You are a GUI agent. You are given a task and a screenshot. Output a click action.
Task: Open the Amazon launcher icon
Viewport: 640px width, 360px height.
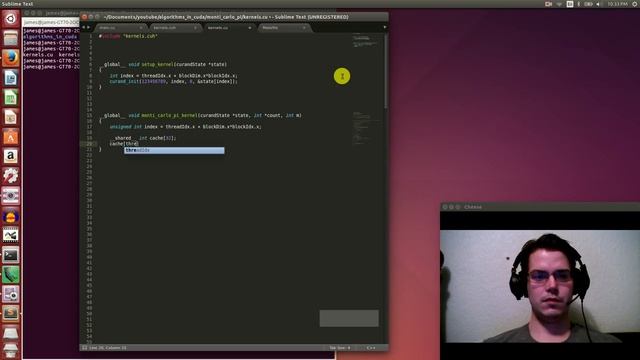point(11,156)
